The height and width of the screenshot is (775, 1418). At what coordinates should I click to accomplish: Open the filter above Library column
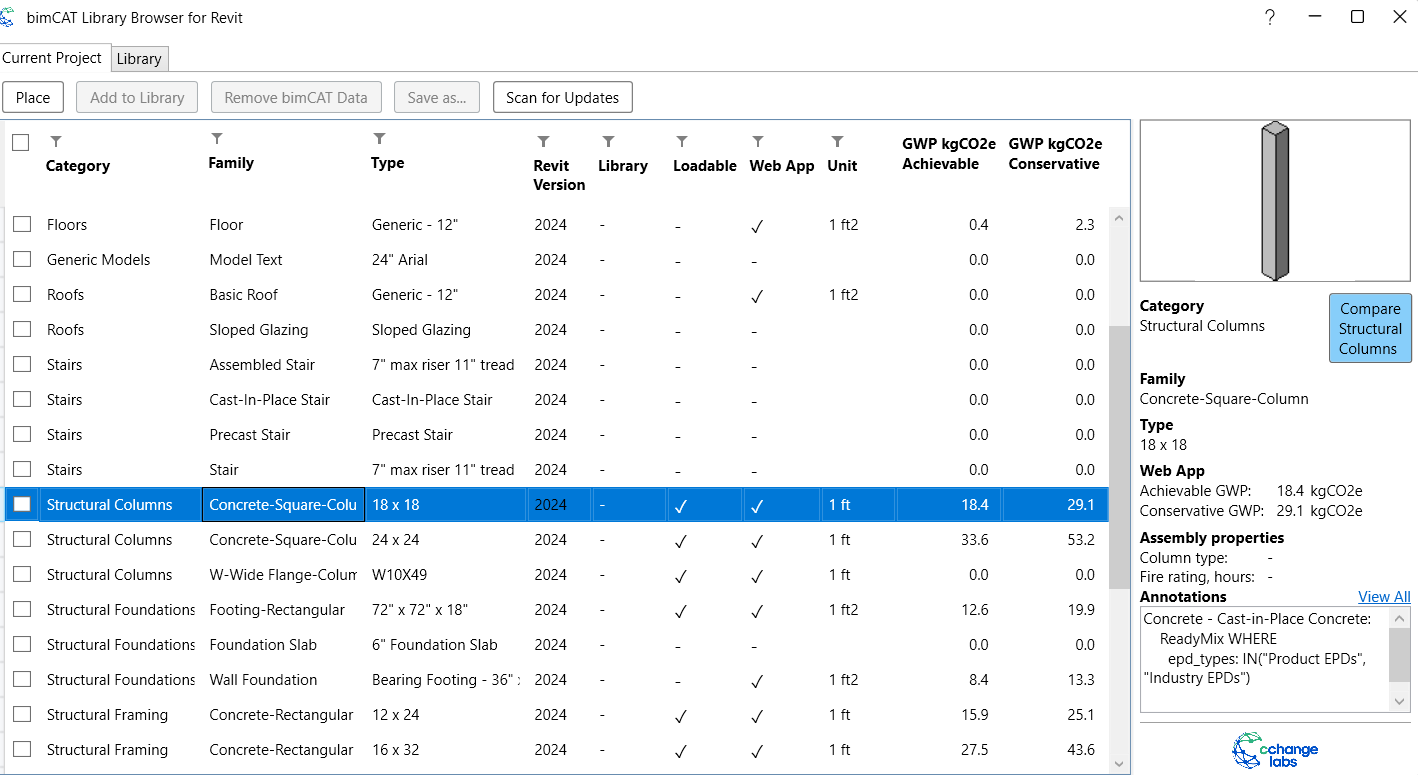608,142
